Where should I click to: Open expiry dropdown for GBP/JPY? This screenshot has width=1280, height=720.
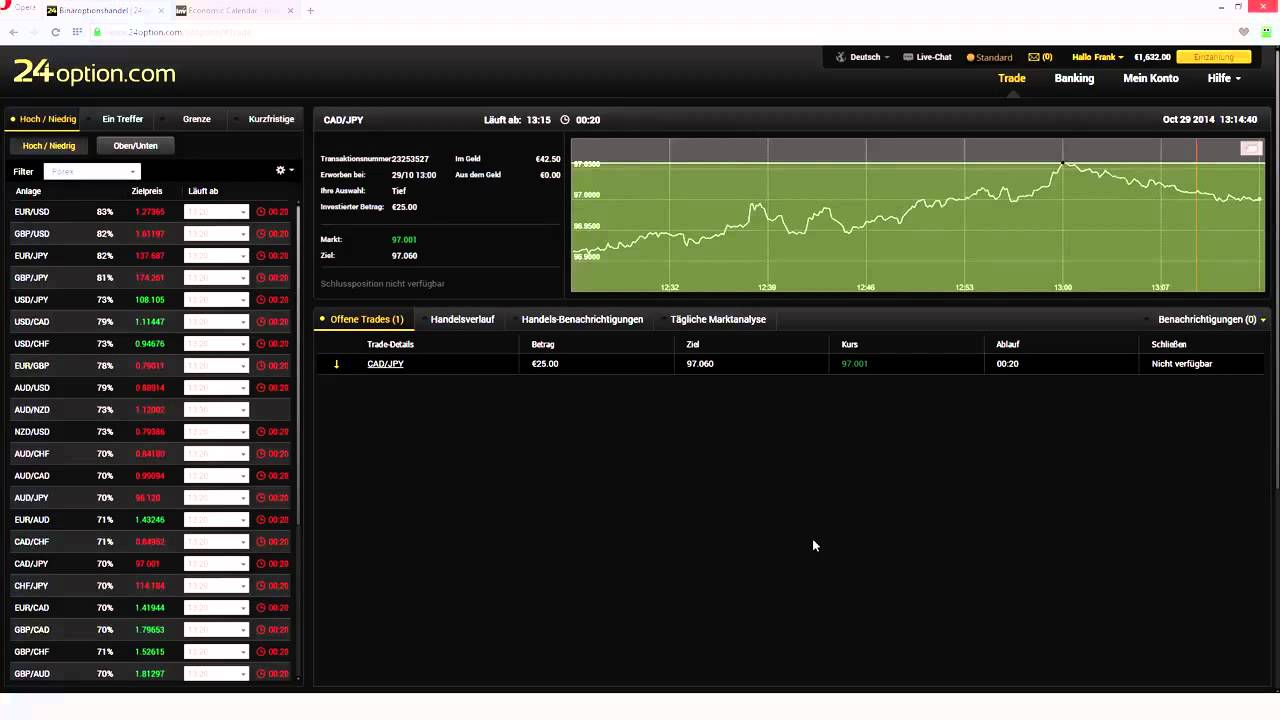tap(216, 278)
